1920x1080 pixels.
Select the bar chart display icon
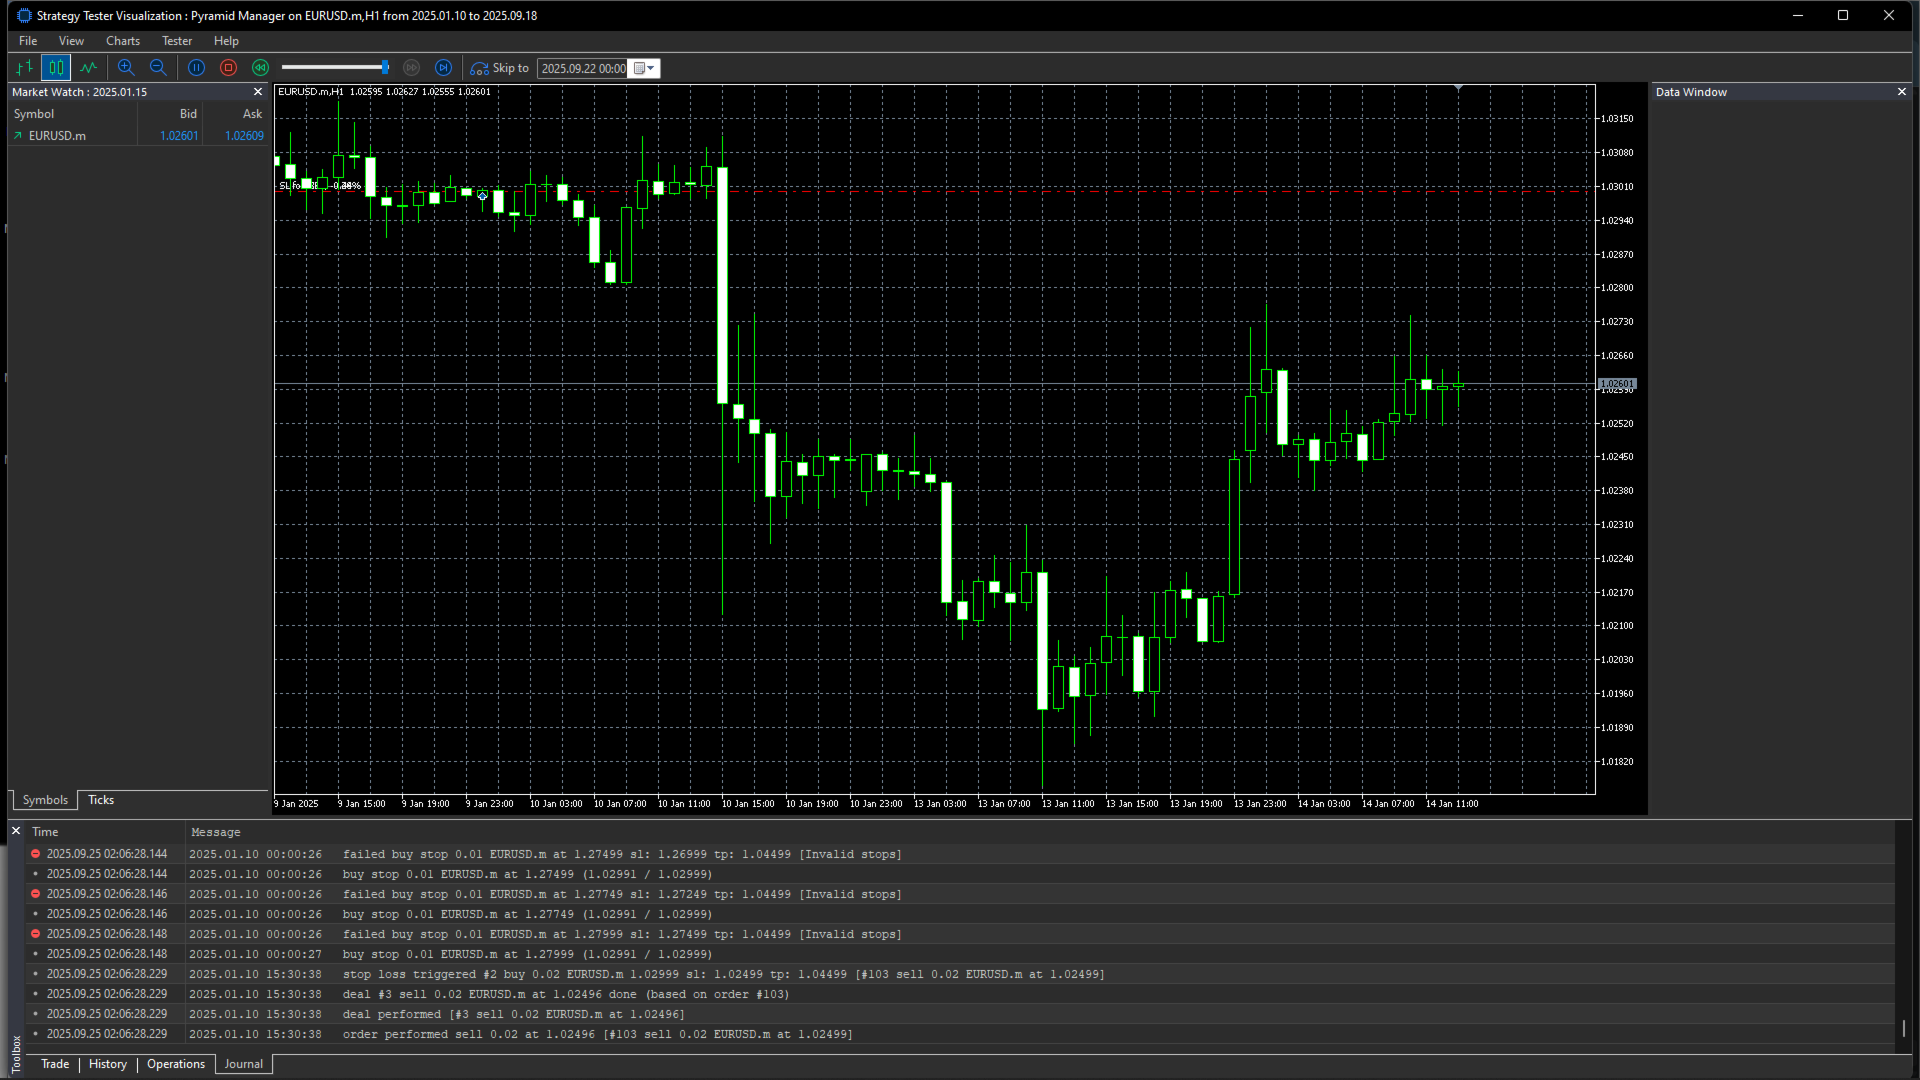(x=24, y=68)
